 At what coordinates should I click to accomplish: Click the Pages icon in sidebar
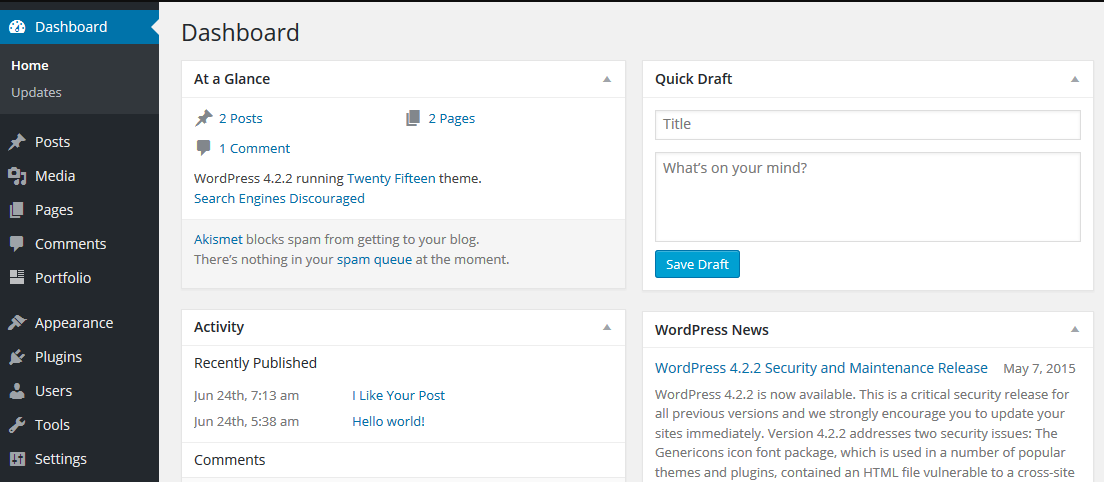pos(17,210)
